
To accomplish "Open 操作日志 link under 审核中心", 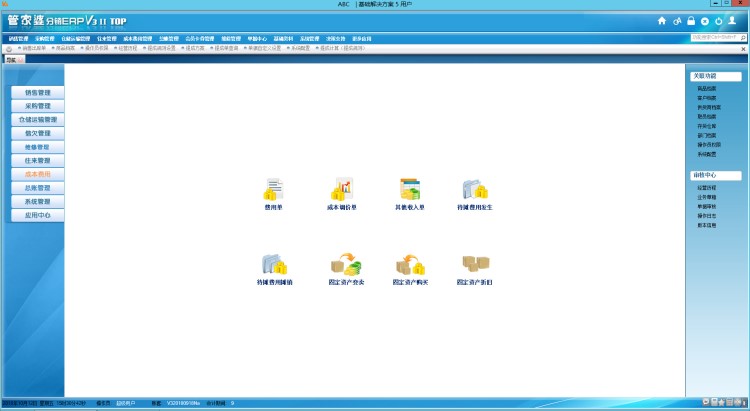I will 706,216.
